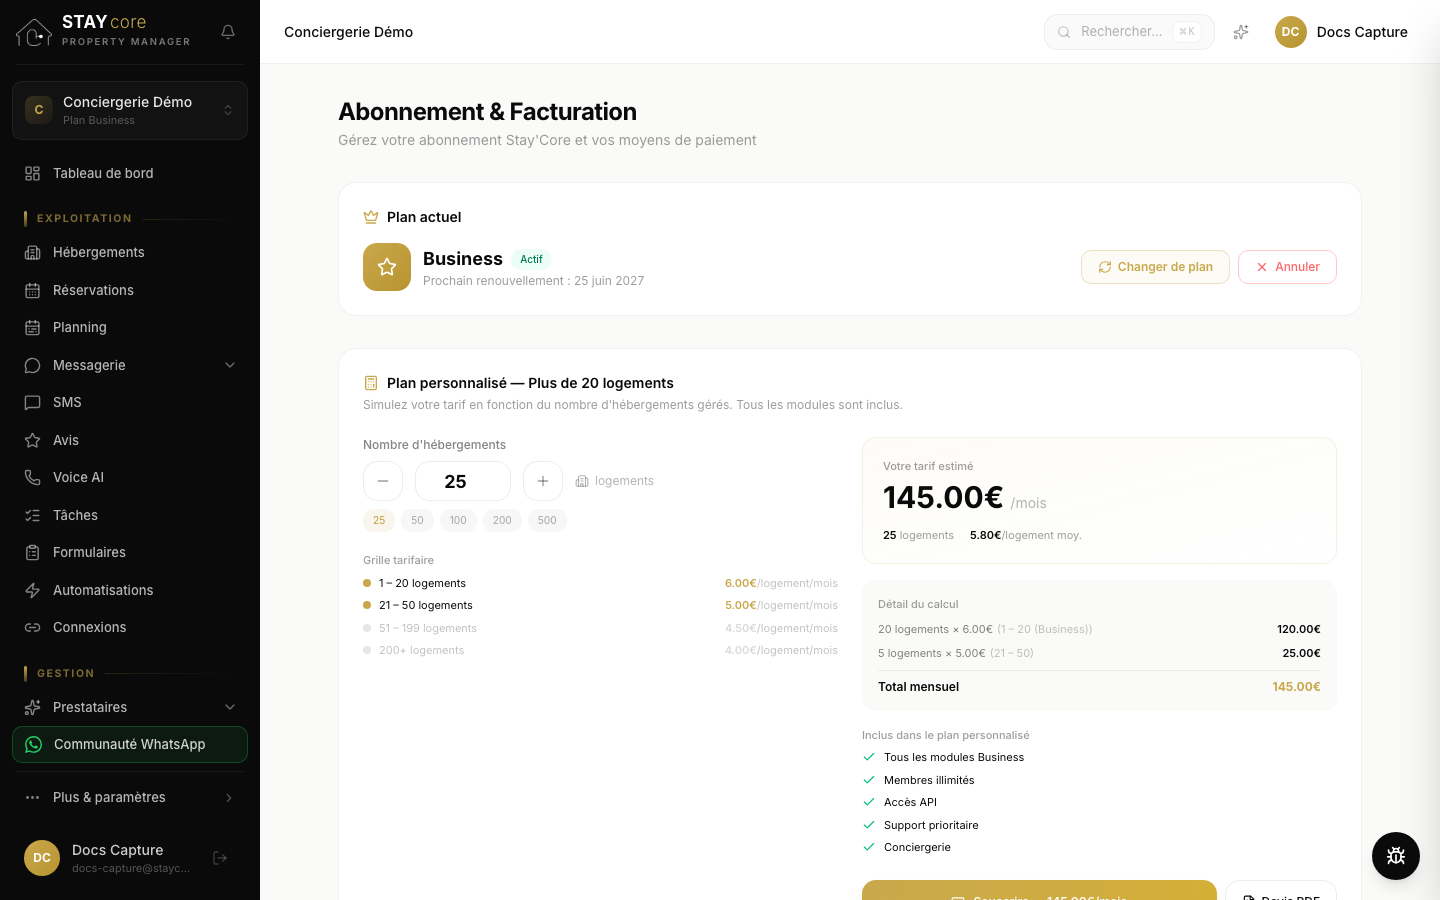Click the StayCore house logo
The image size is (1440, 900).
pos(33,32)
